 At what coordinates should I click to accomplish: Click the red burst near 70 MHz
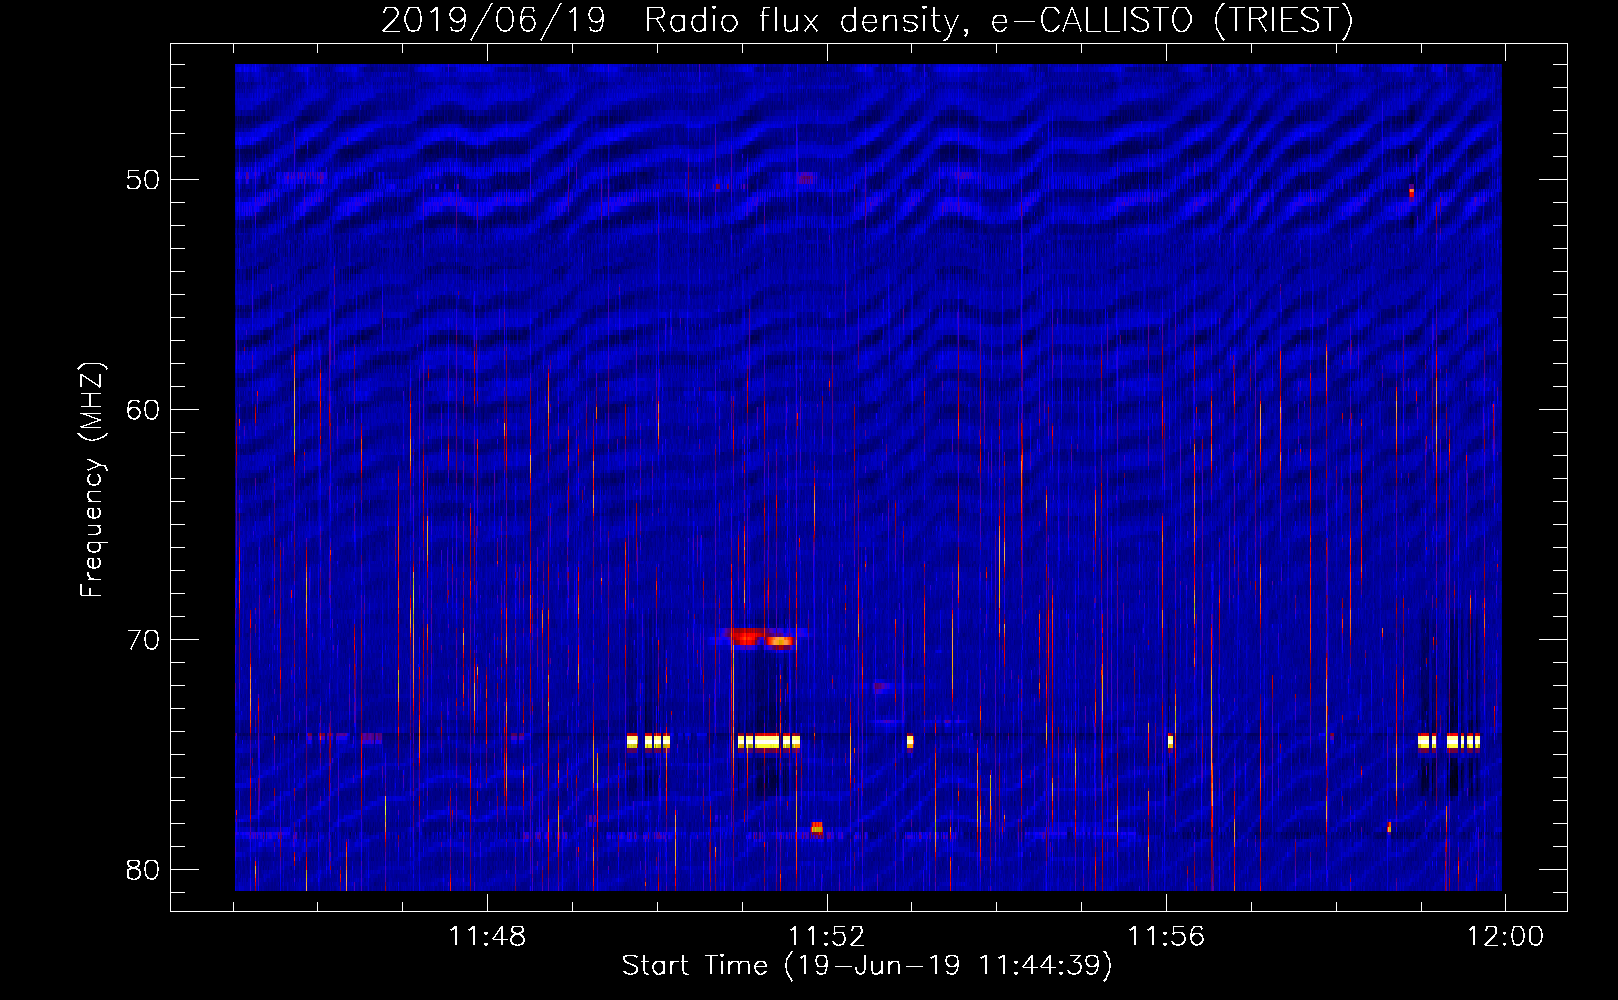759,637
